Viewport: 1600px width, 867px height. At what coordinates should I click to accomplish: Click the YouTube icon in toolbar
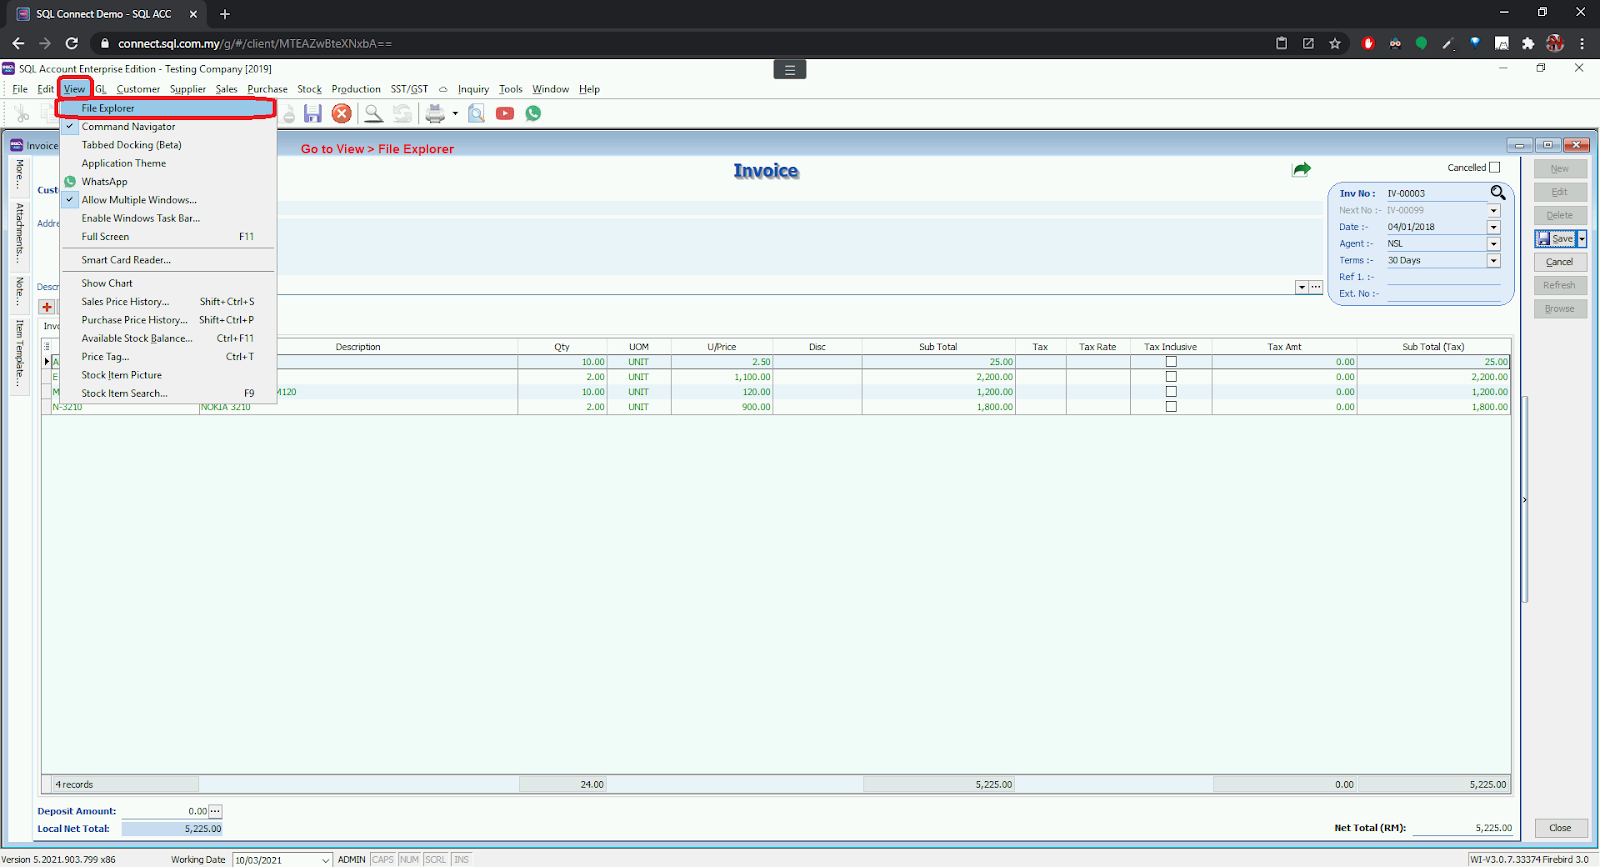[505, 114]
